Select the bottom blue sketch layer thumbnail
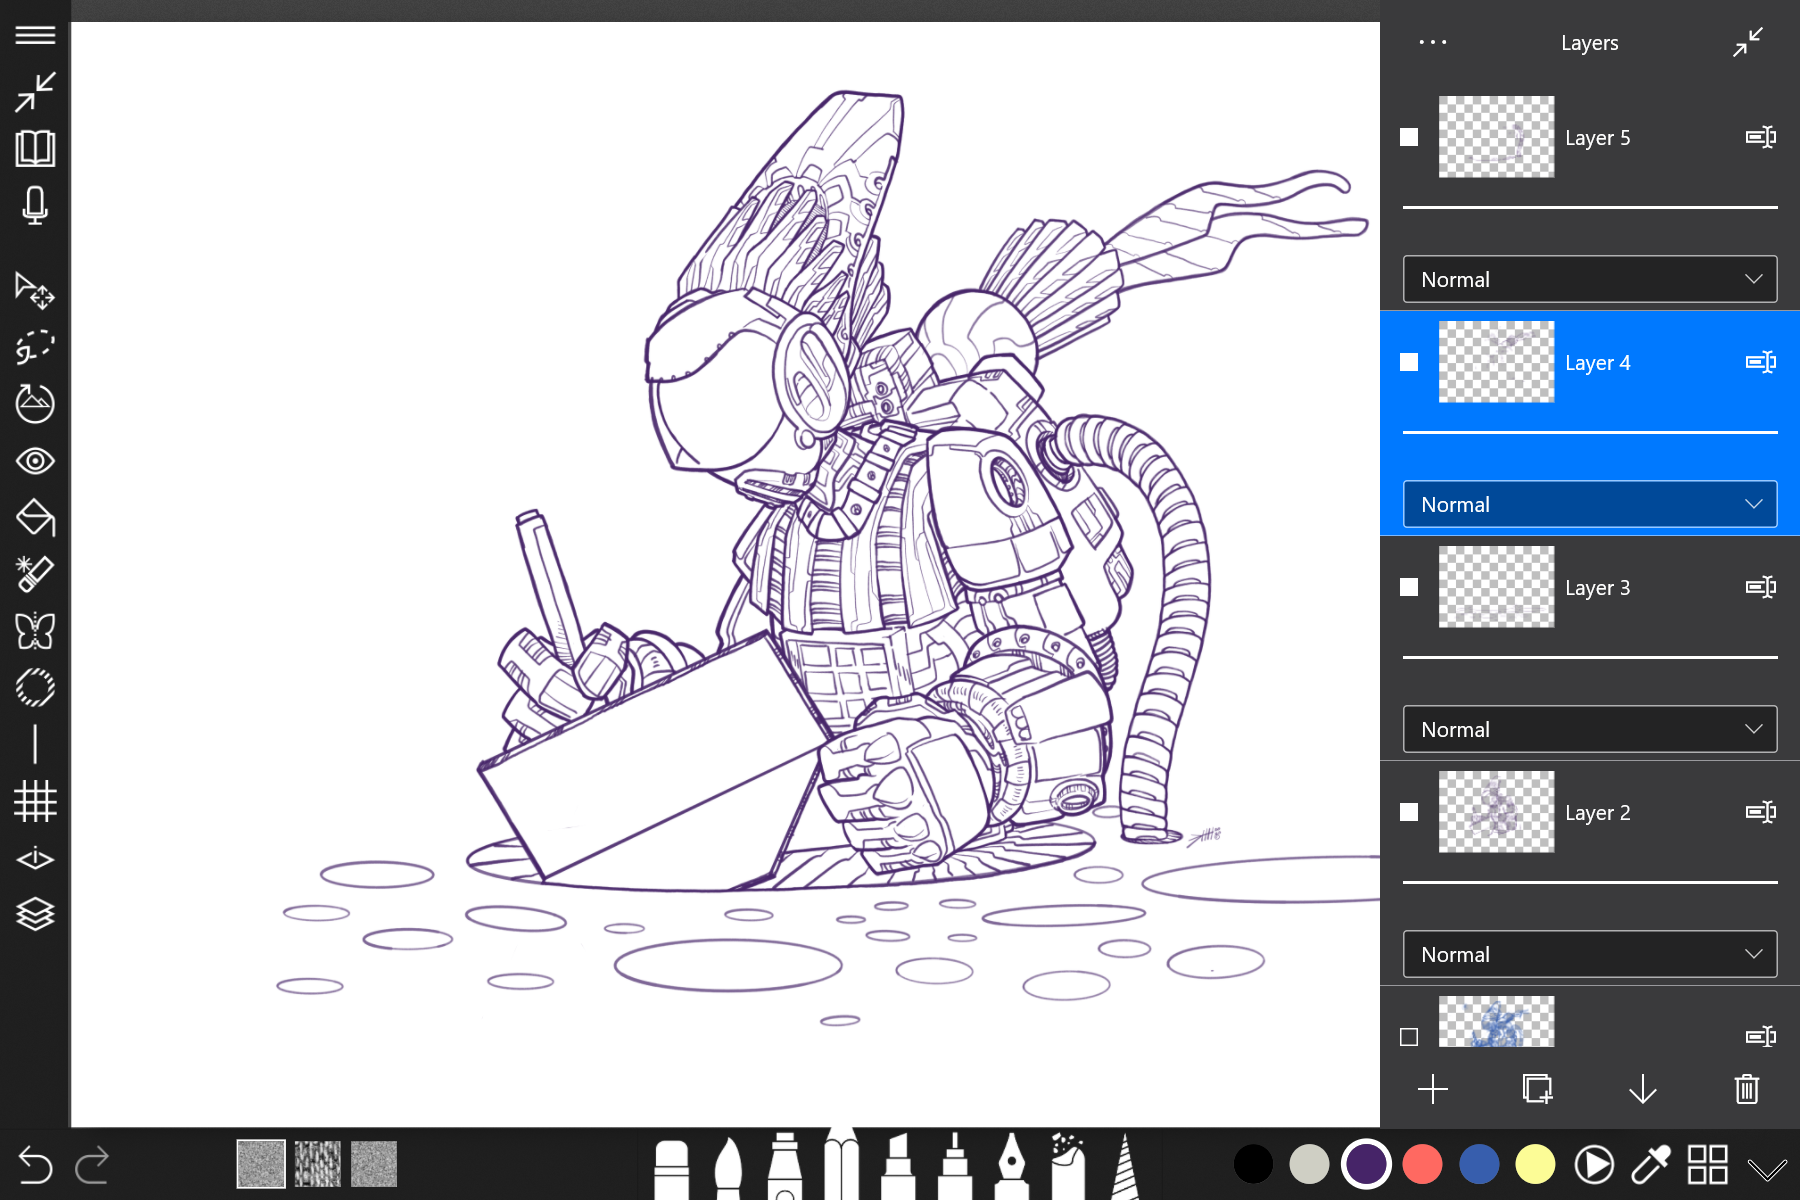 [x=1496, y=1022]
